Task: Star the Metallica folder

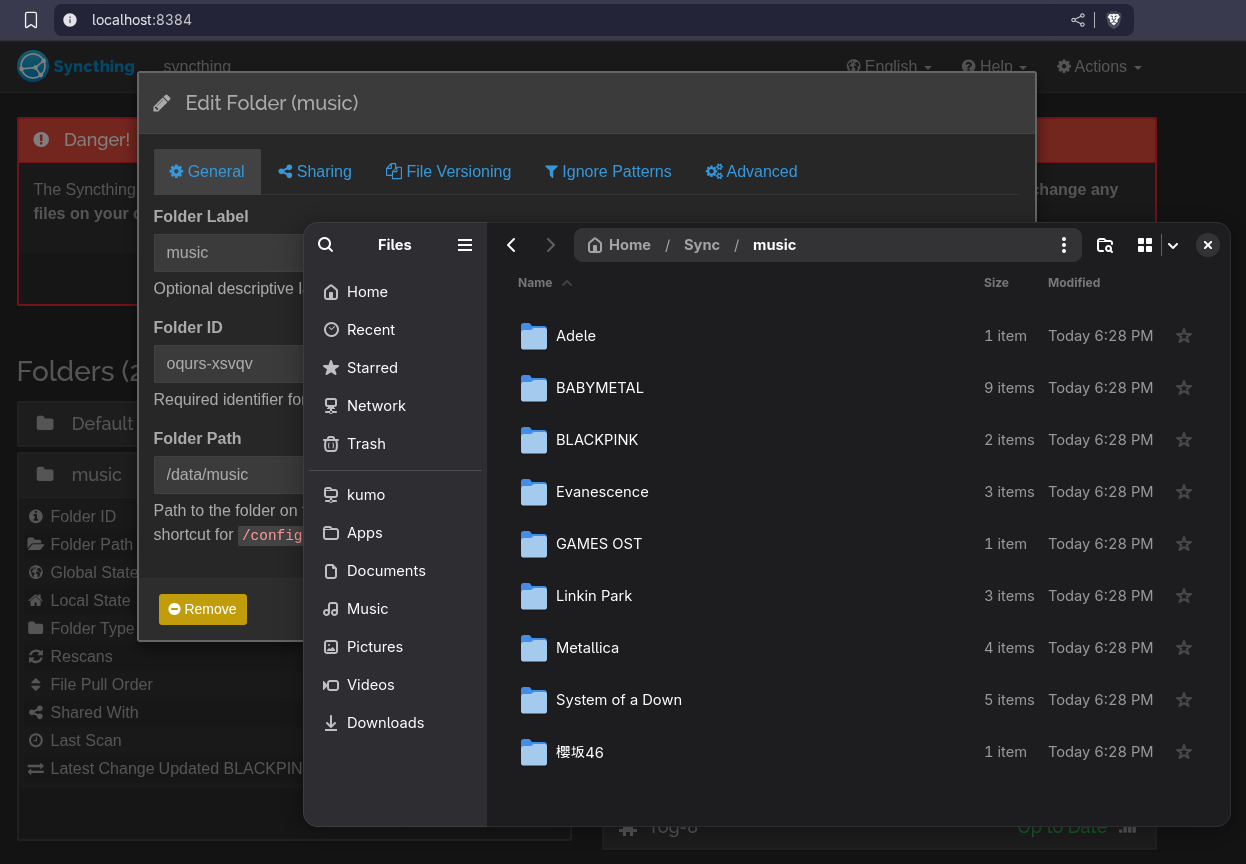Action: pyautogui.click(x=1184, y=648)
